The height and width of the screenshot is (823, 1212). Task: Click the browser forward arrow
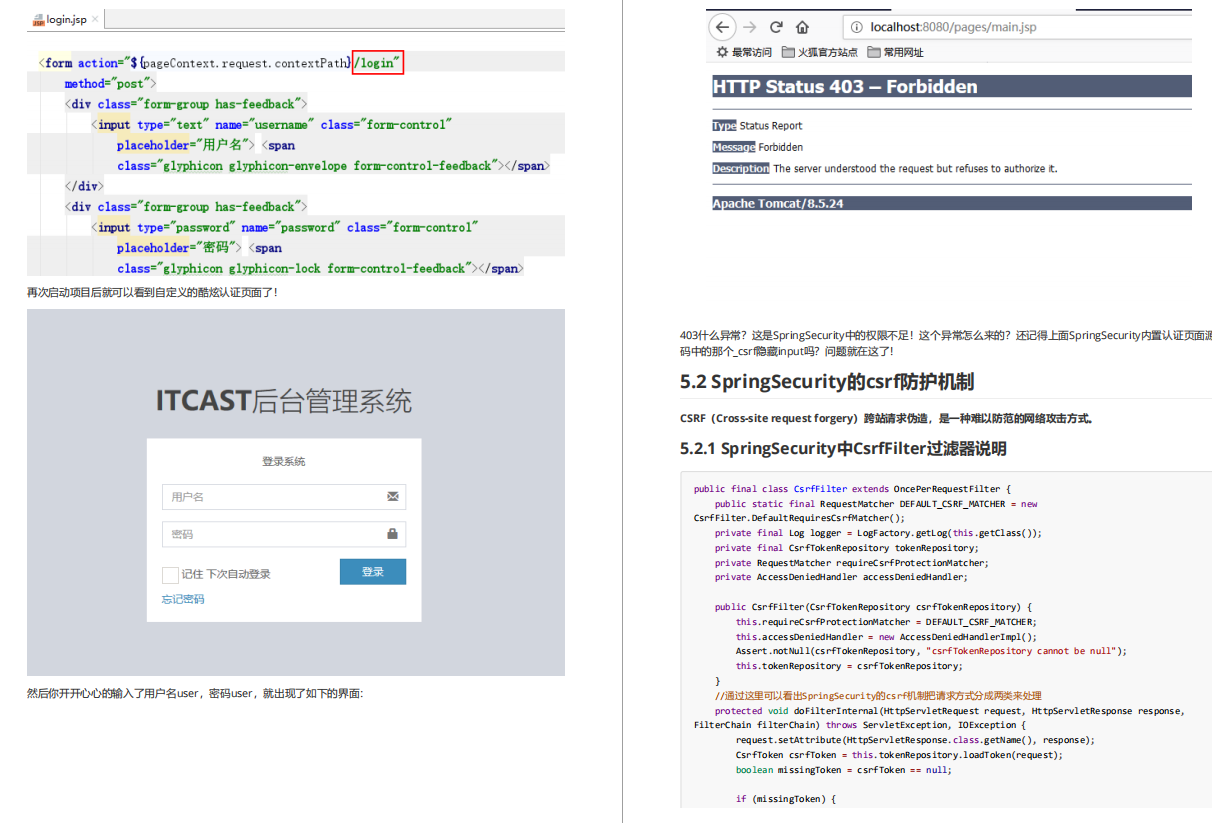click(750, 27)
